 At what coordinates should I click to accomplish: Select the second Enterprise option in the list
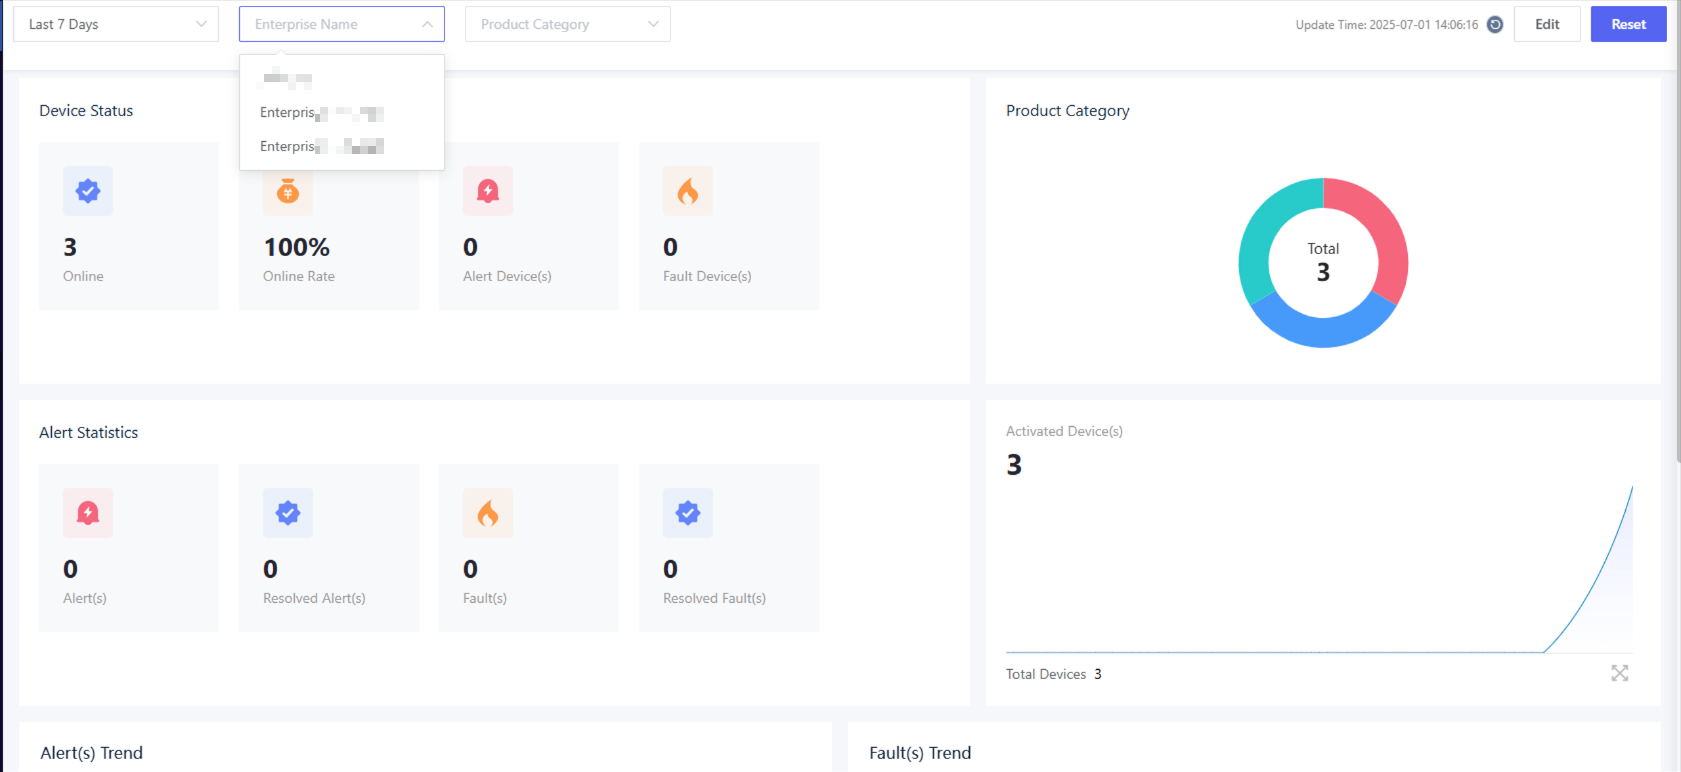point(321,113)
